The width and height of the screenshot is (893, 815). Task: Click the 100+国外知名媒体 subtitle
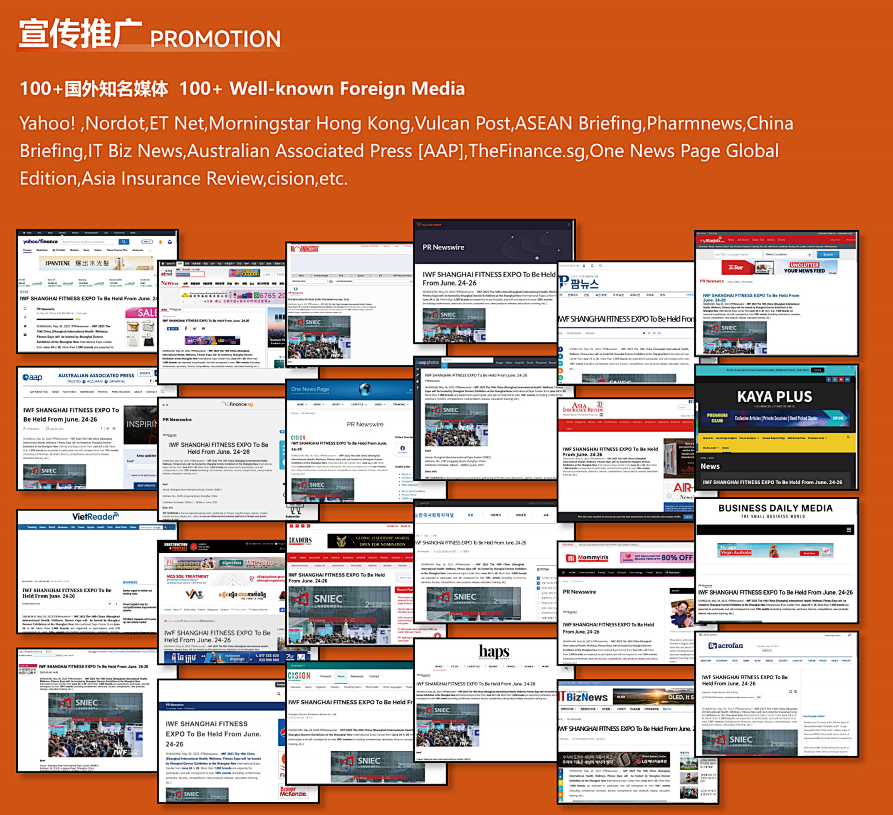(x=94, y=89)
